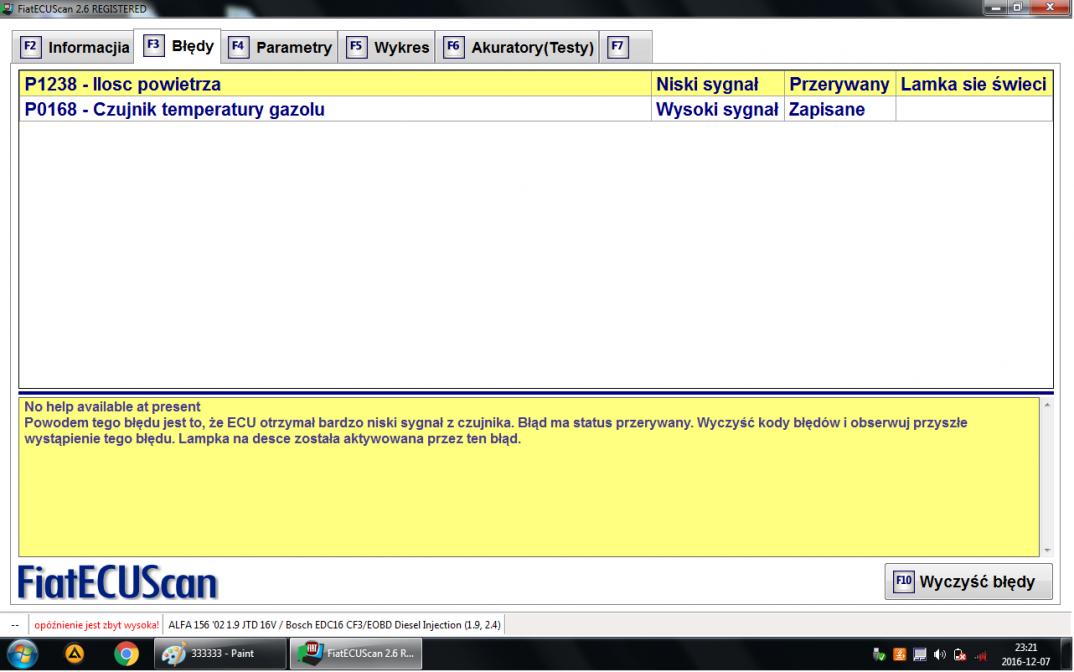1074x672 pixels.
Task: Click the Niski sygnał cell
Action: pos(717,84)
